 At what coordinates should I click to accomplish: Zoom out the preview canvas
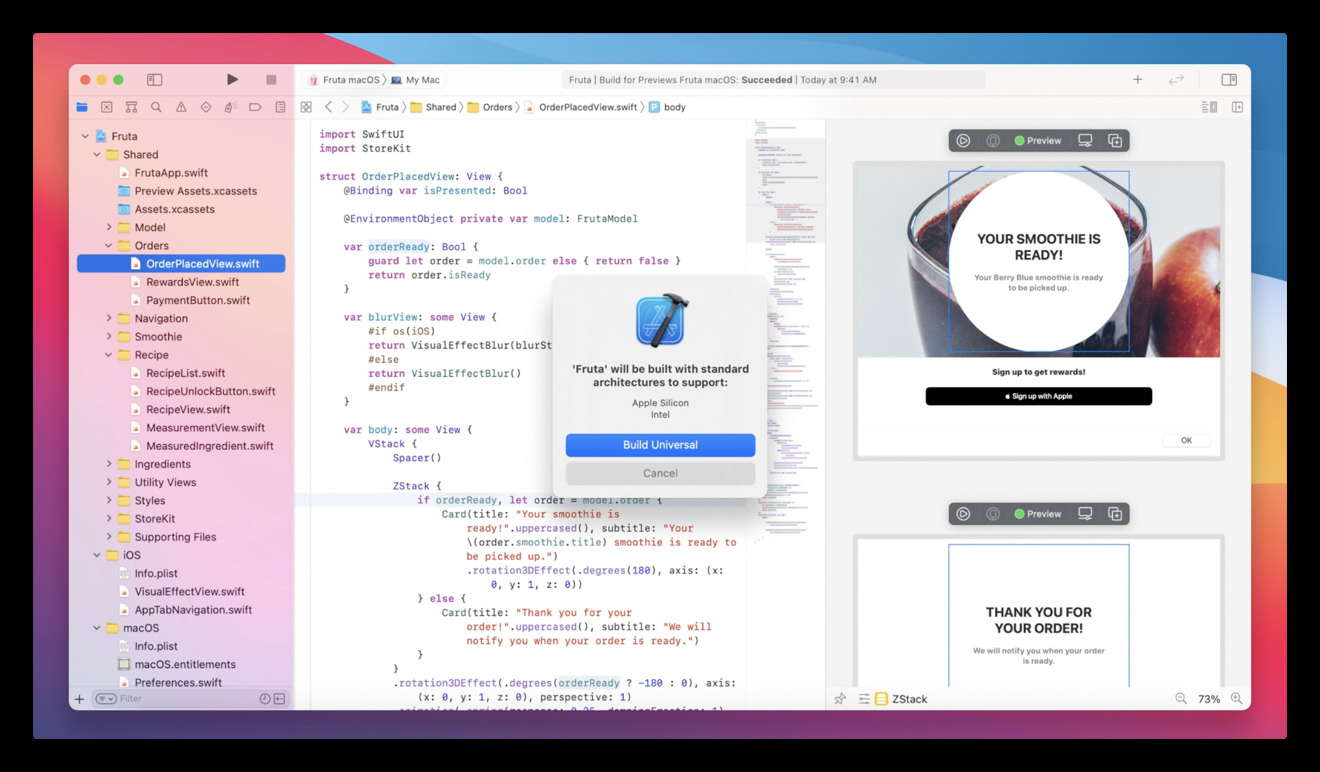point(1181,699)
